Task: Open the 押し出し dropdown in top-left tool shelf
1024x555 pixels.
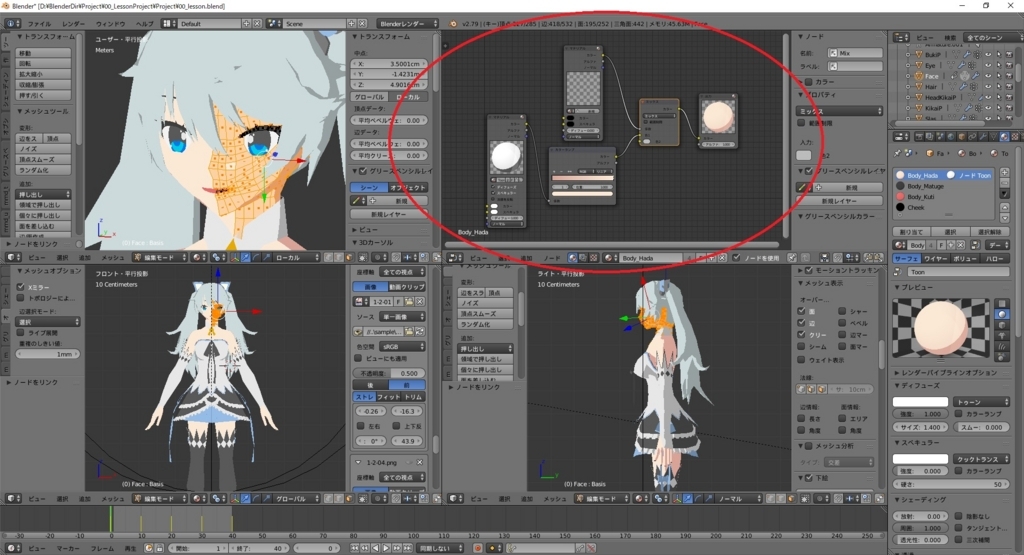Action: click(43, 194)
